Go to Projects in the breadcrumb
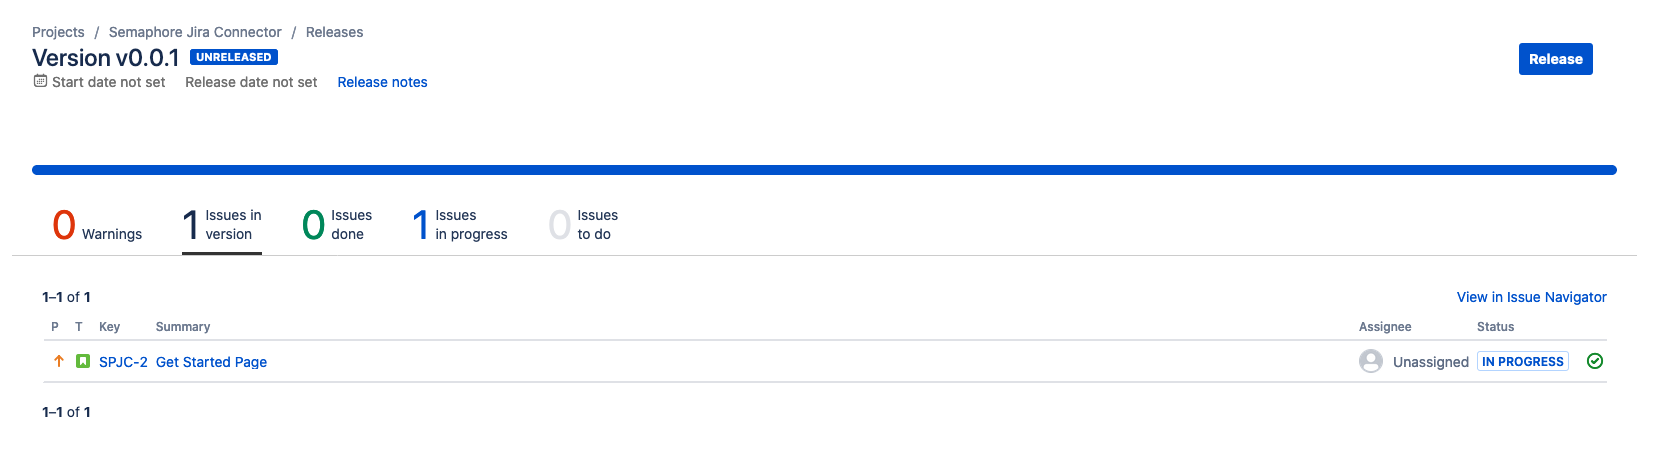The width and height of the screenshot is (1655, 450). 58,32
